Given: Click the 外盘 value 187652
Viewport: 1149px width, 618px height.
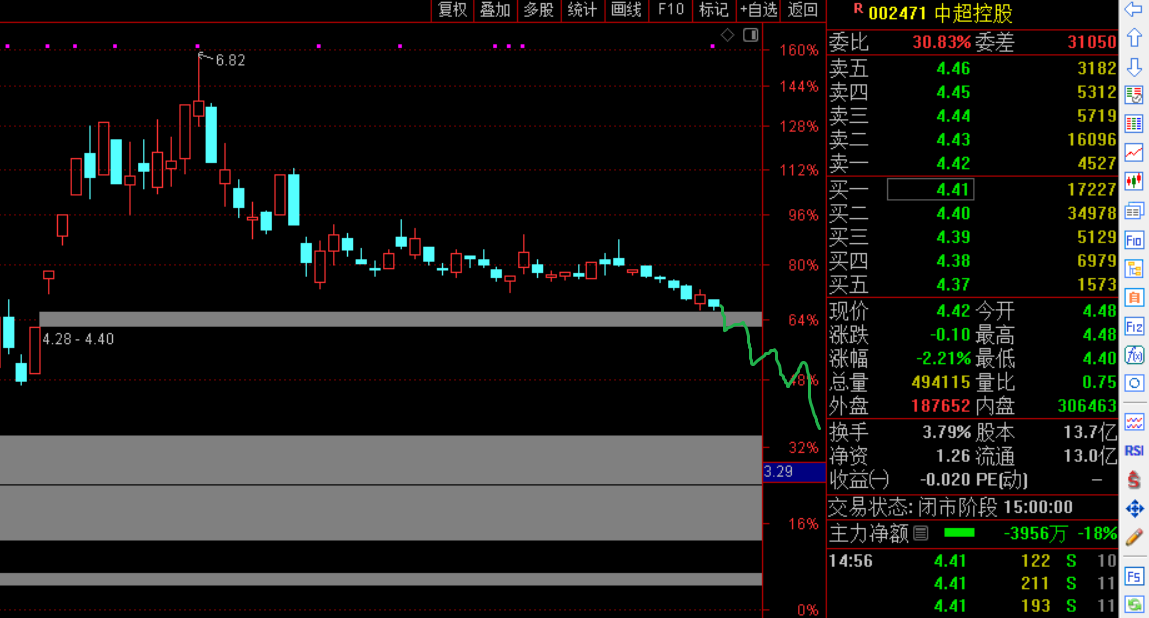Looking at the screenshot, I should [941, 406].
